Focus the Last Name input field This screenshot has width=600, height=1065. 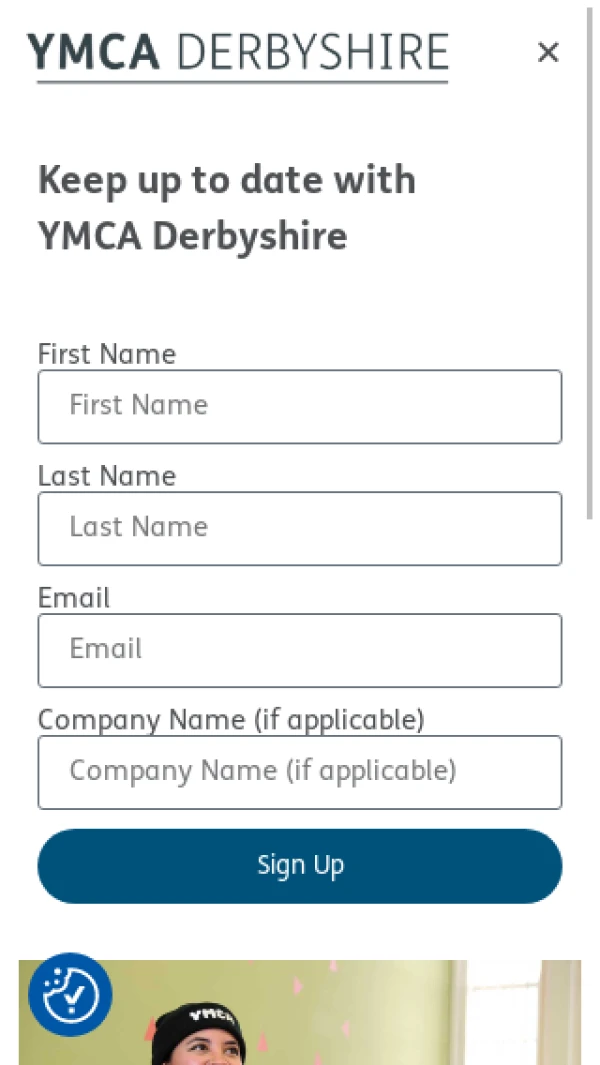pyautogui.click(x=300, y=528)
